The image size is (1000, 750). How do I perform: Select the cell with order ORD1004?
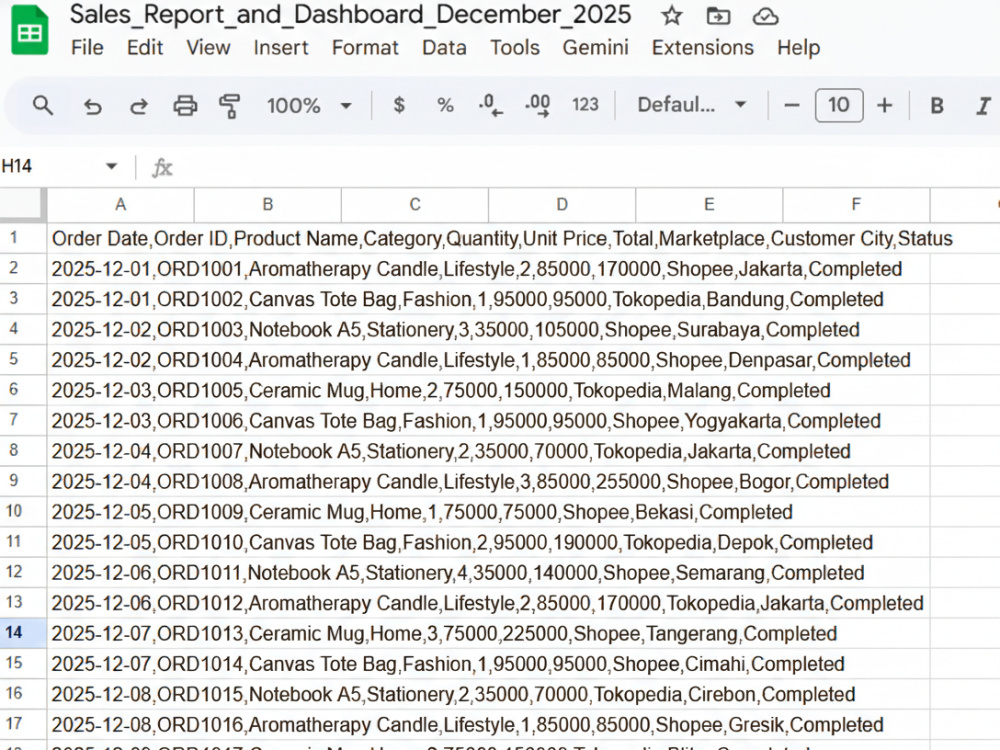pyautogui.click(x=120, y=360)
